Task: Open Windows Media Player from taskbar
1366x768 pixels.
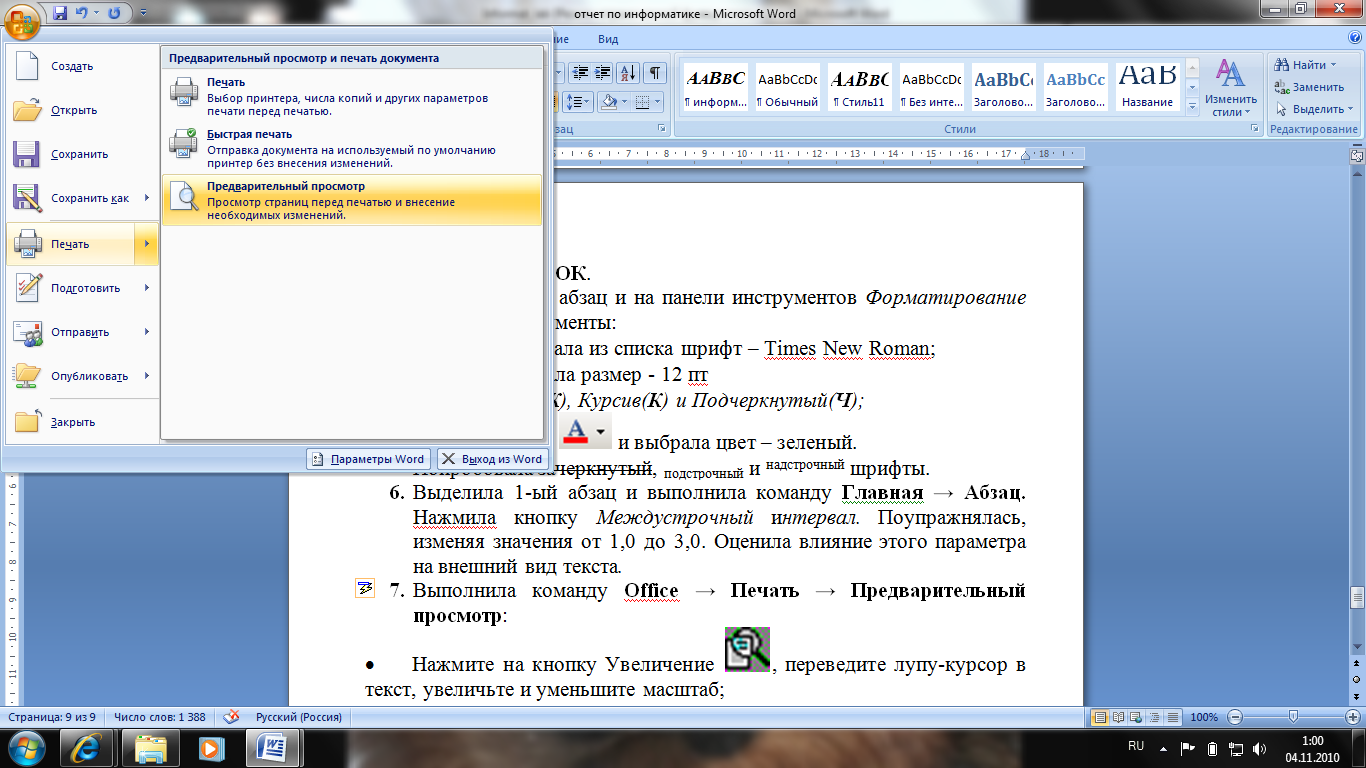Action: tap(210, 747)
